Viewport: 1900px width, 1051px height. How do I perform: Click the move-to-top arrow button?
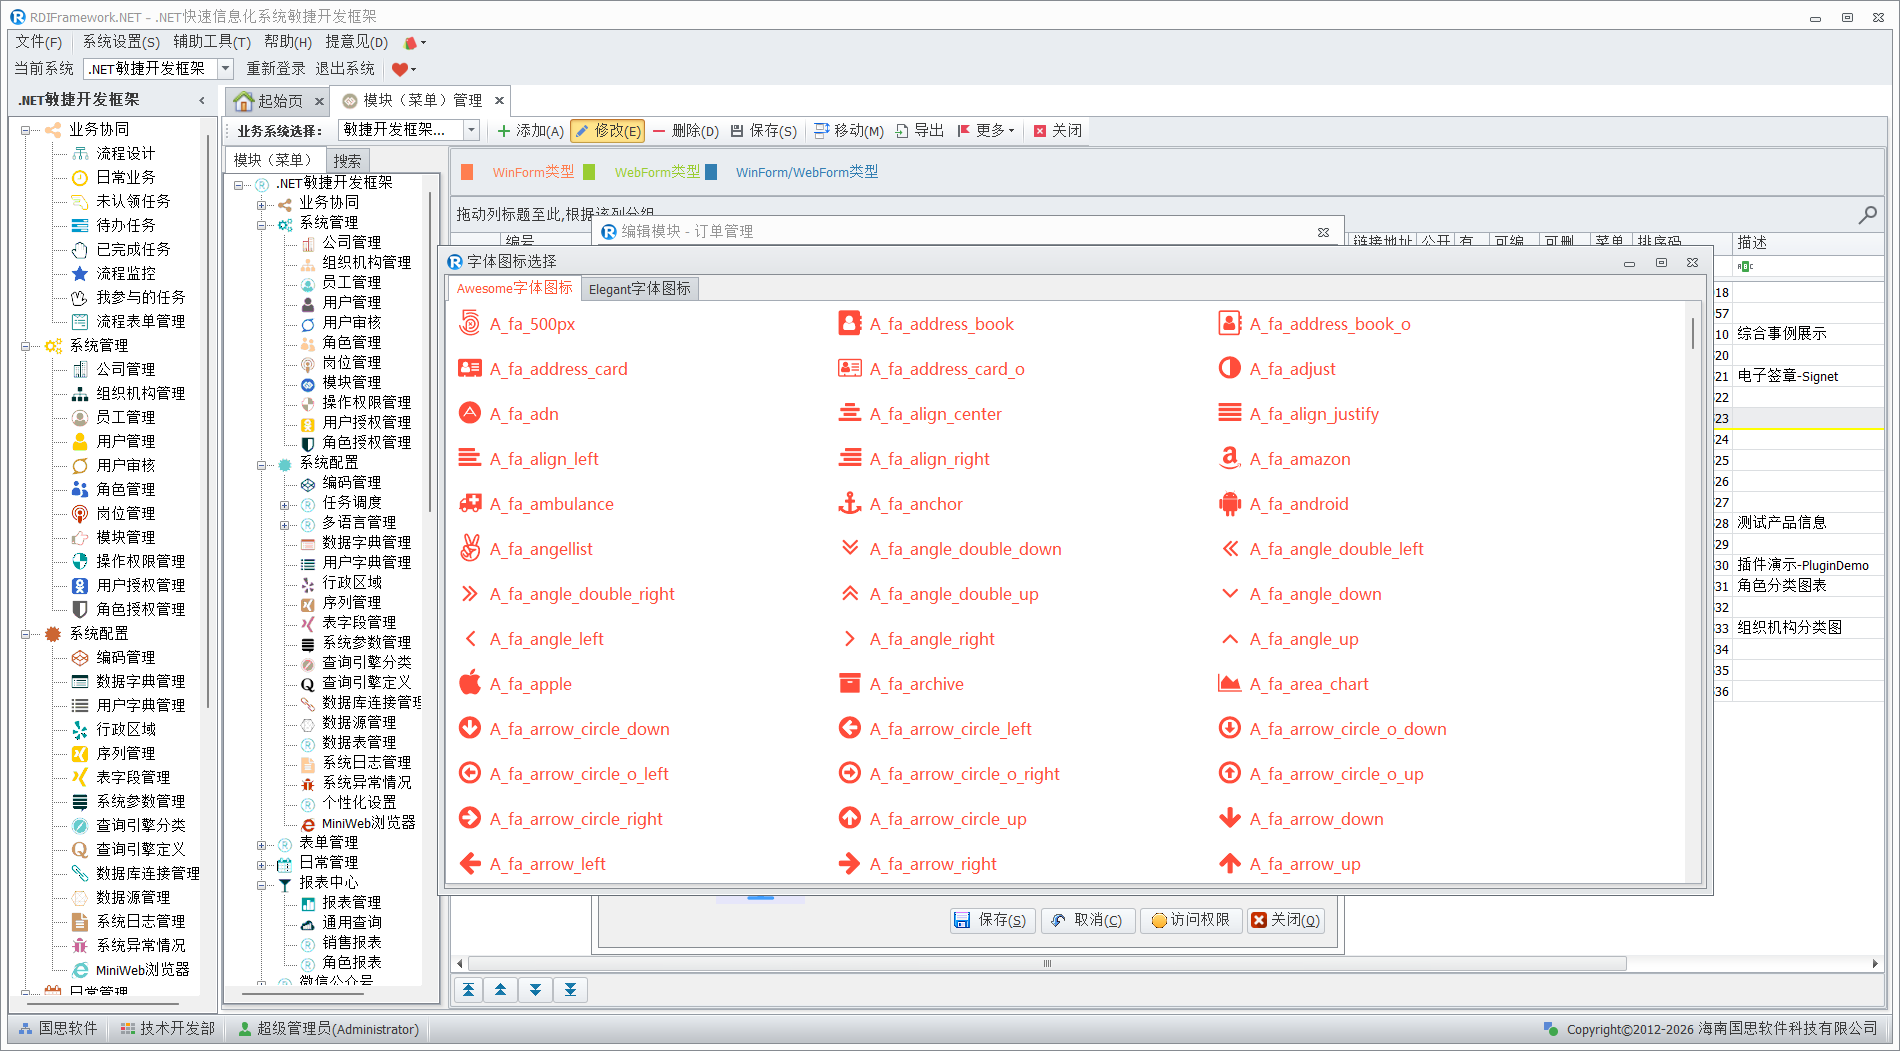(x=468, y=990)
